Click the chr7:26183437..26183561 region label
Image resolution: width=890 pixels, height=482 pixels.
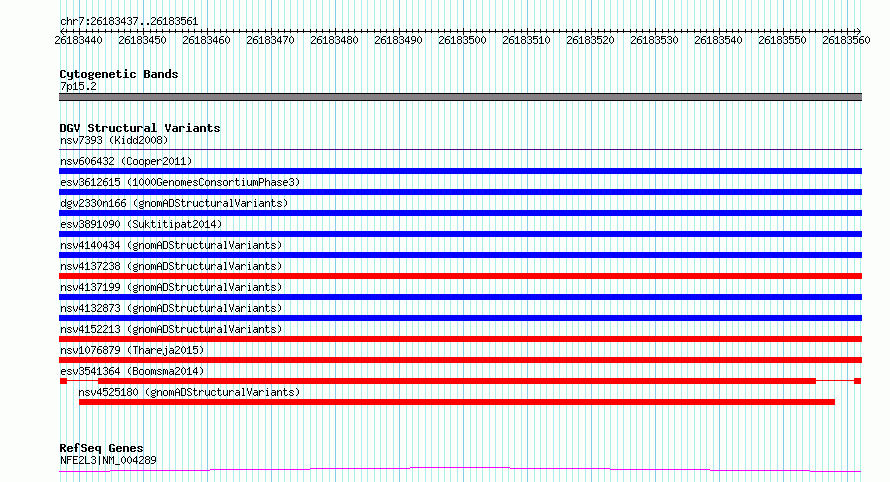click(x=129, y=22)
